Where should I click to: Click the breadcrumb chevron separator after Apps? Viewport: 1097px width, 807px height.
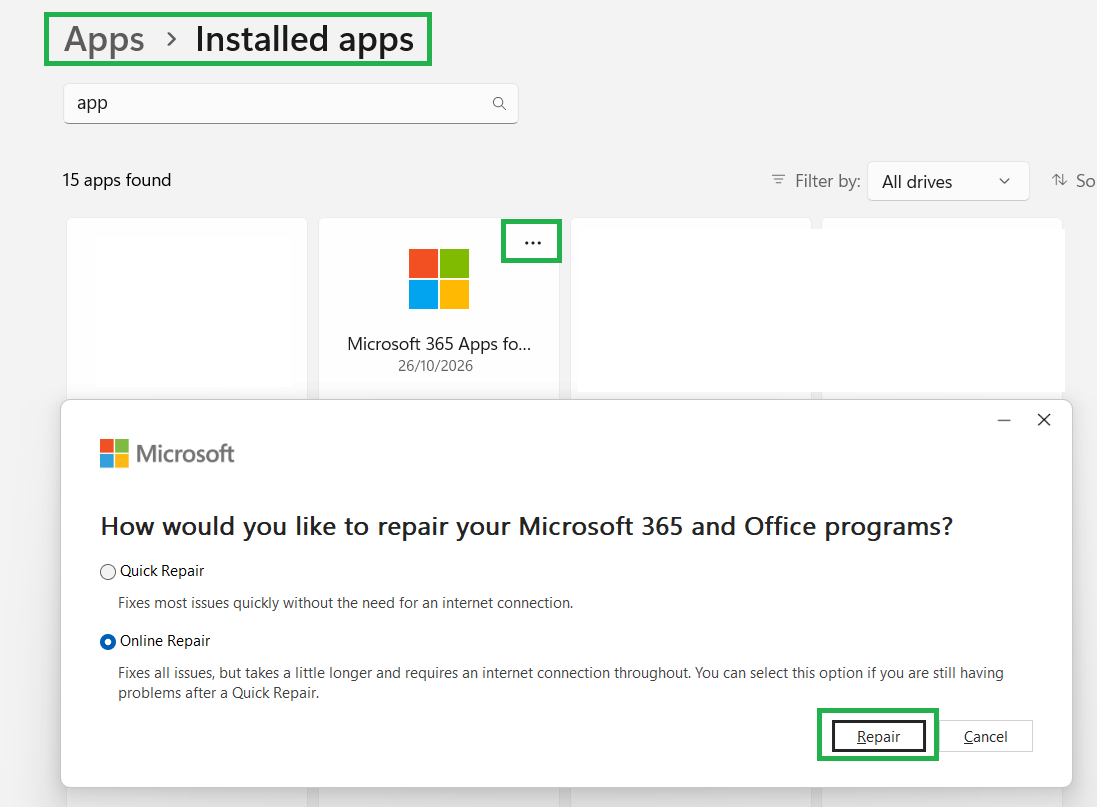(171, 39)
